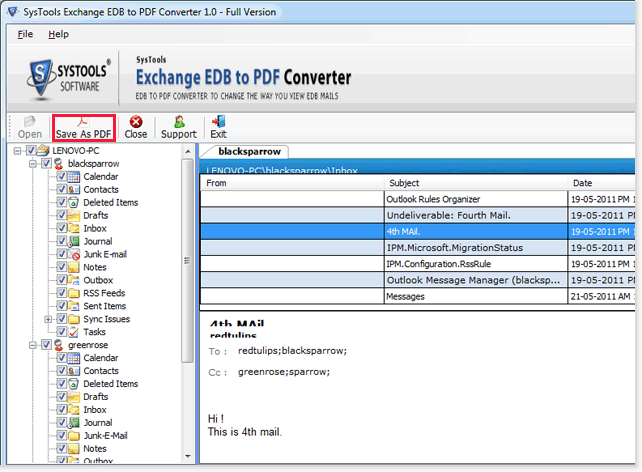Screen dimensions: 642x472
Task: Select the '4th MAil.' message row
Action: 418,231
